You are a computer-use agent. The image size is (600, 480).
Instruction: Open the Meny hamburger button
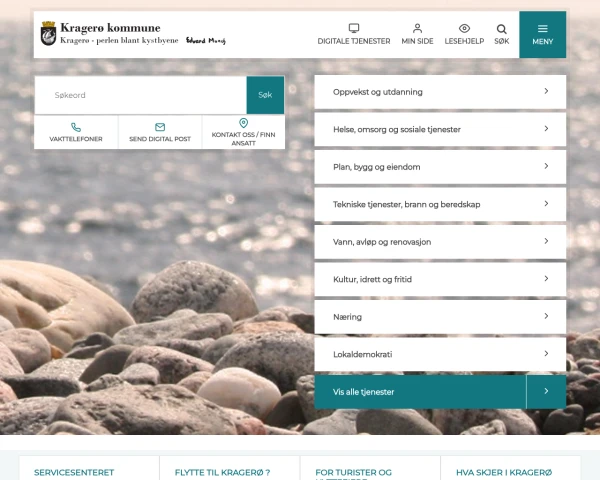(x=542, y=34)
